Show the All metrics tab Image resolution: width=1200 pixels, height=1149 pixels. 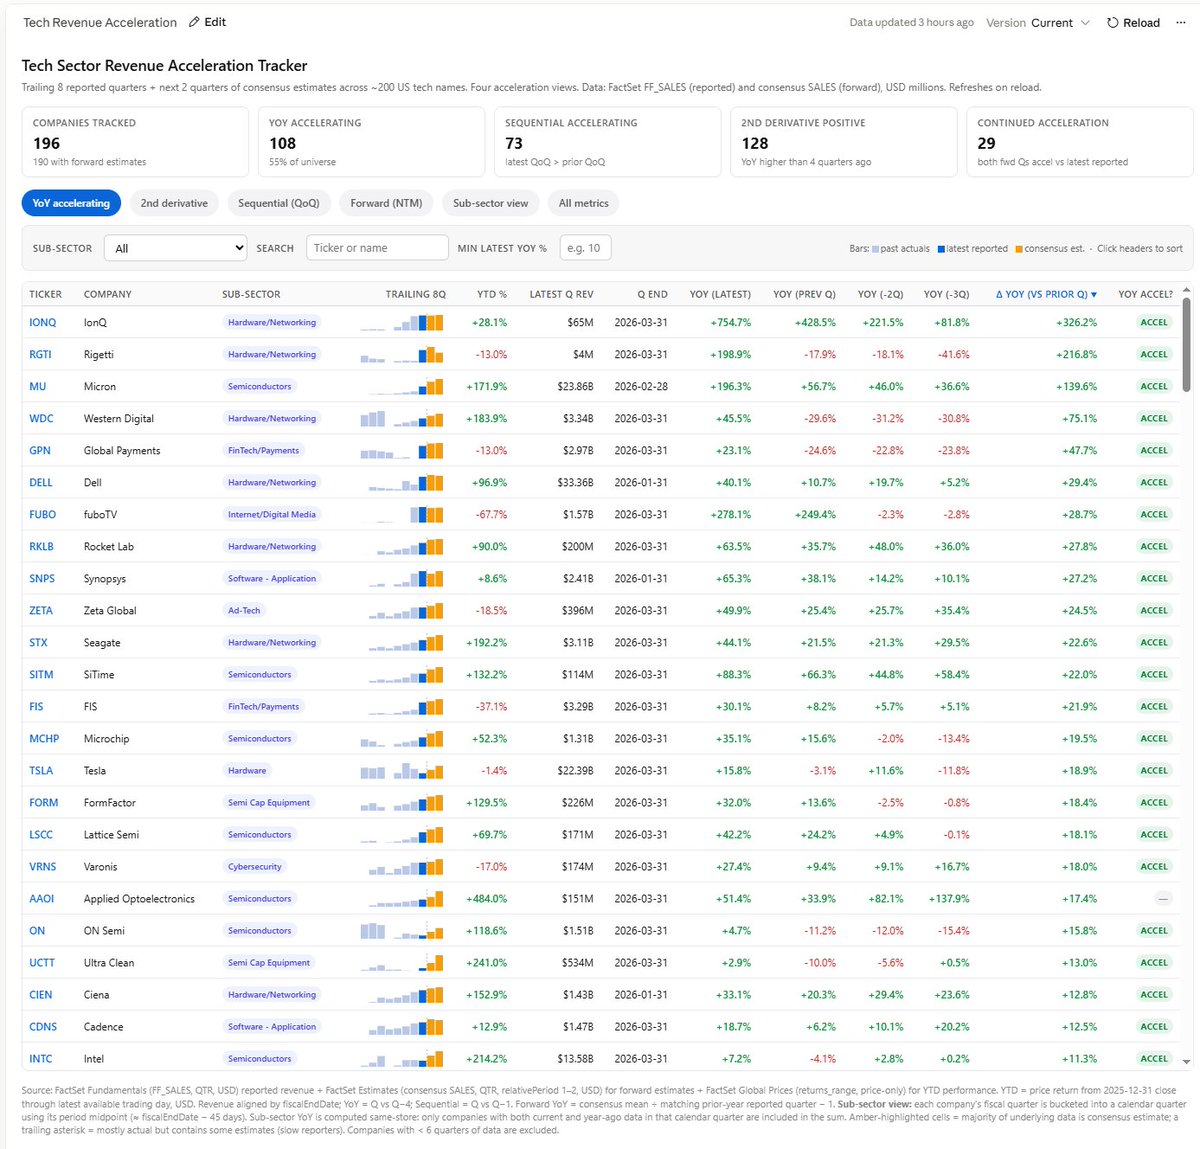(x=584, y=203)
